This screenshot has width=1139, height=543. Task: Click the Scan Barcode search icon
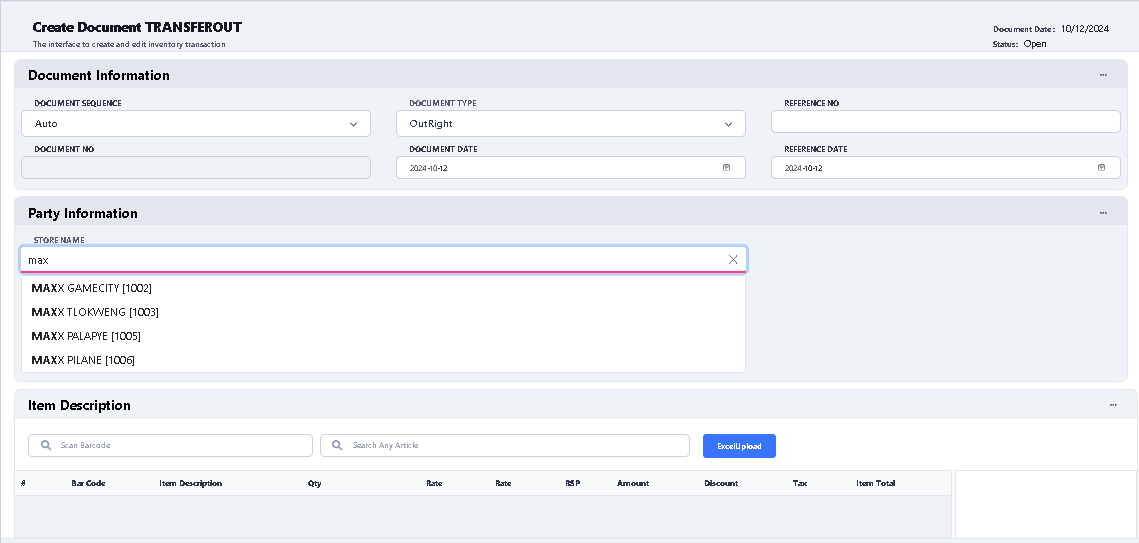[x=46, y=445]
